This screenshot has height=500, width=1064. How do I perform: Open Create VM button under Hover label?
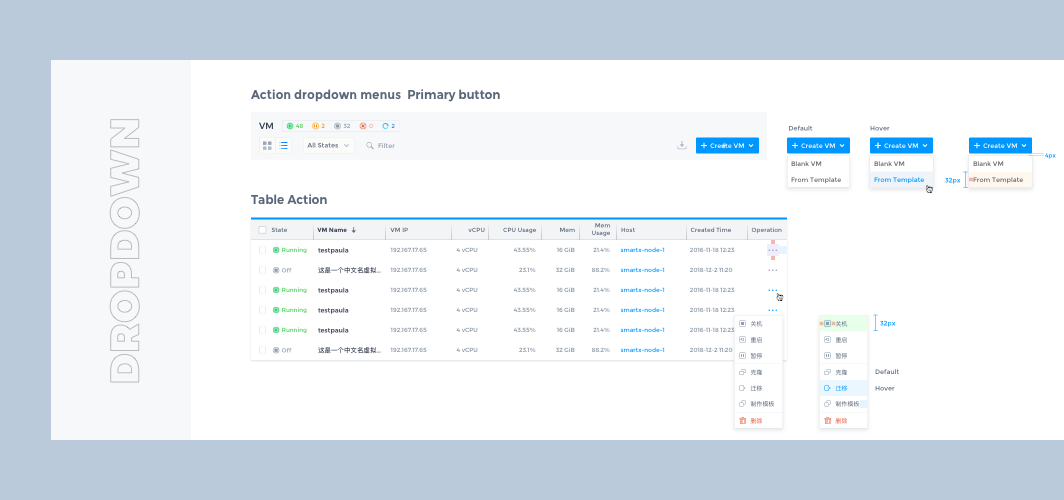(x=901, y=145)
